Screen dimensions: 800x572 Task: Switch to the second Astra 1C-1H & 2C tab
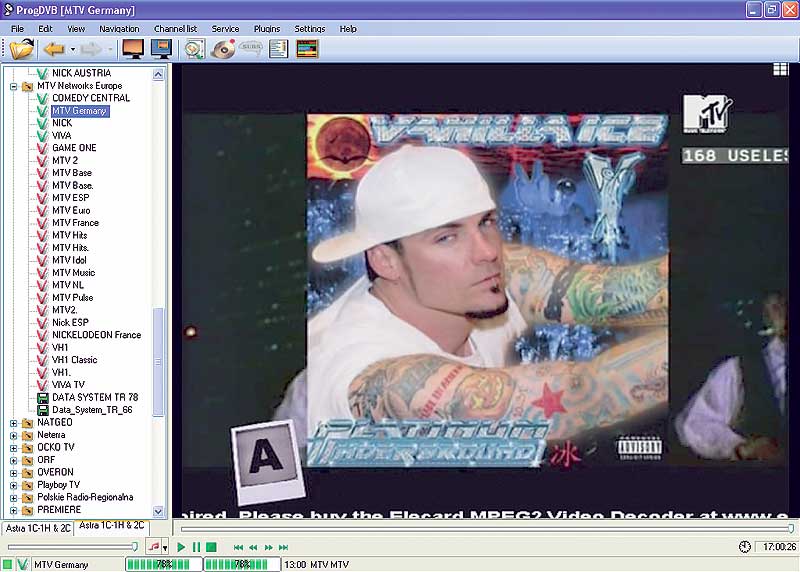[112, 526]
